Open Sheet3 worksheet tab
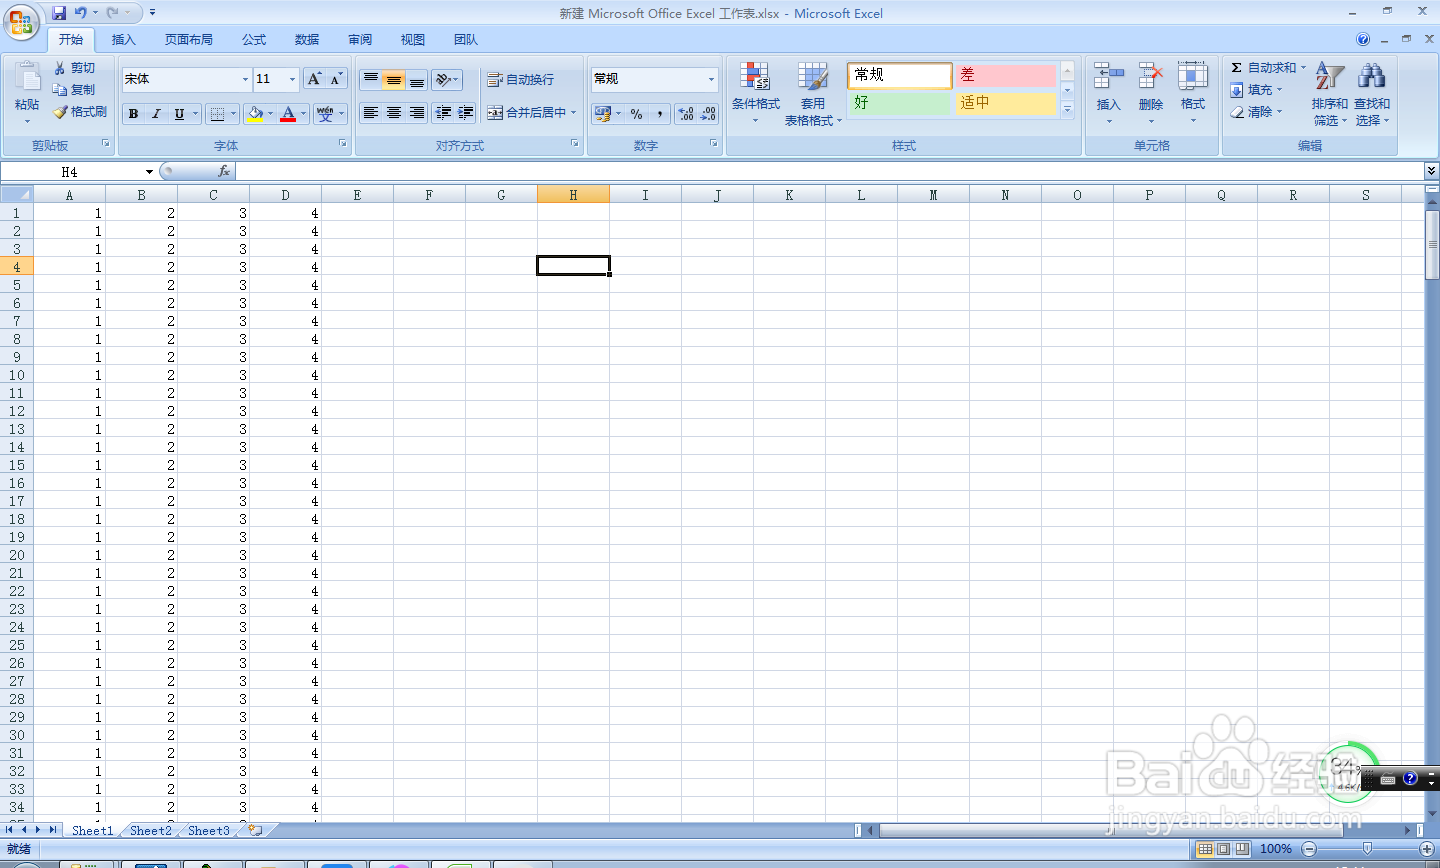1440x868 pixels. [x=208, y=830]
